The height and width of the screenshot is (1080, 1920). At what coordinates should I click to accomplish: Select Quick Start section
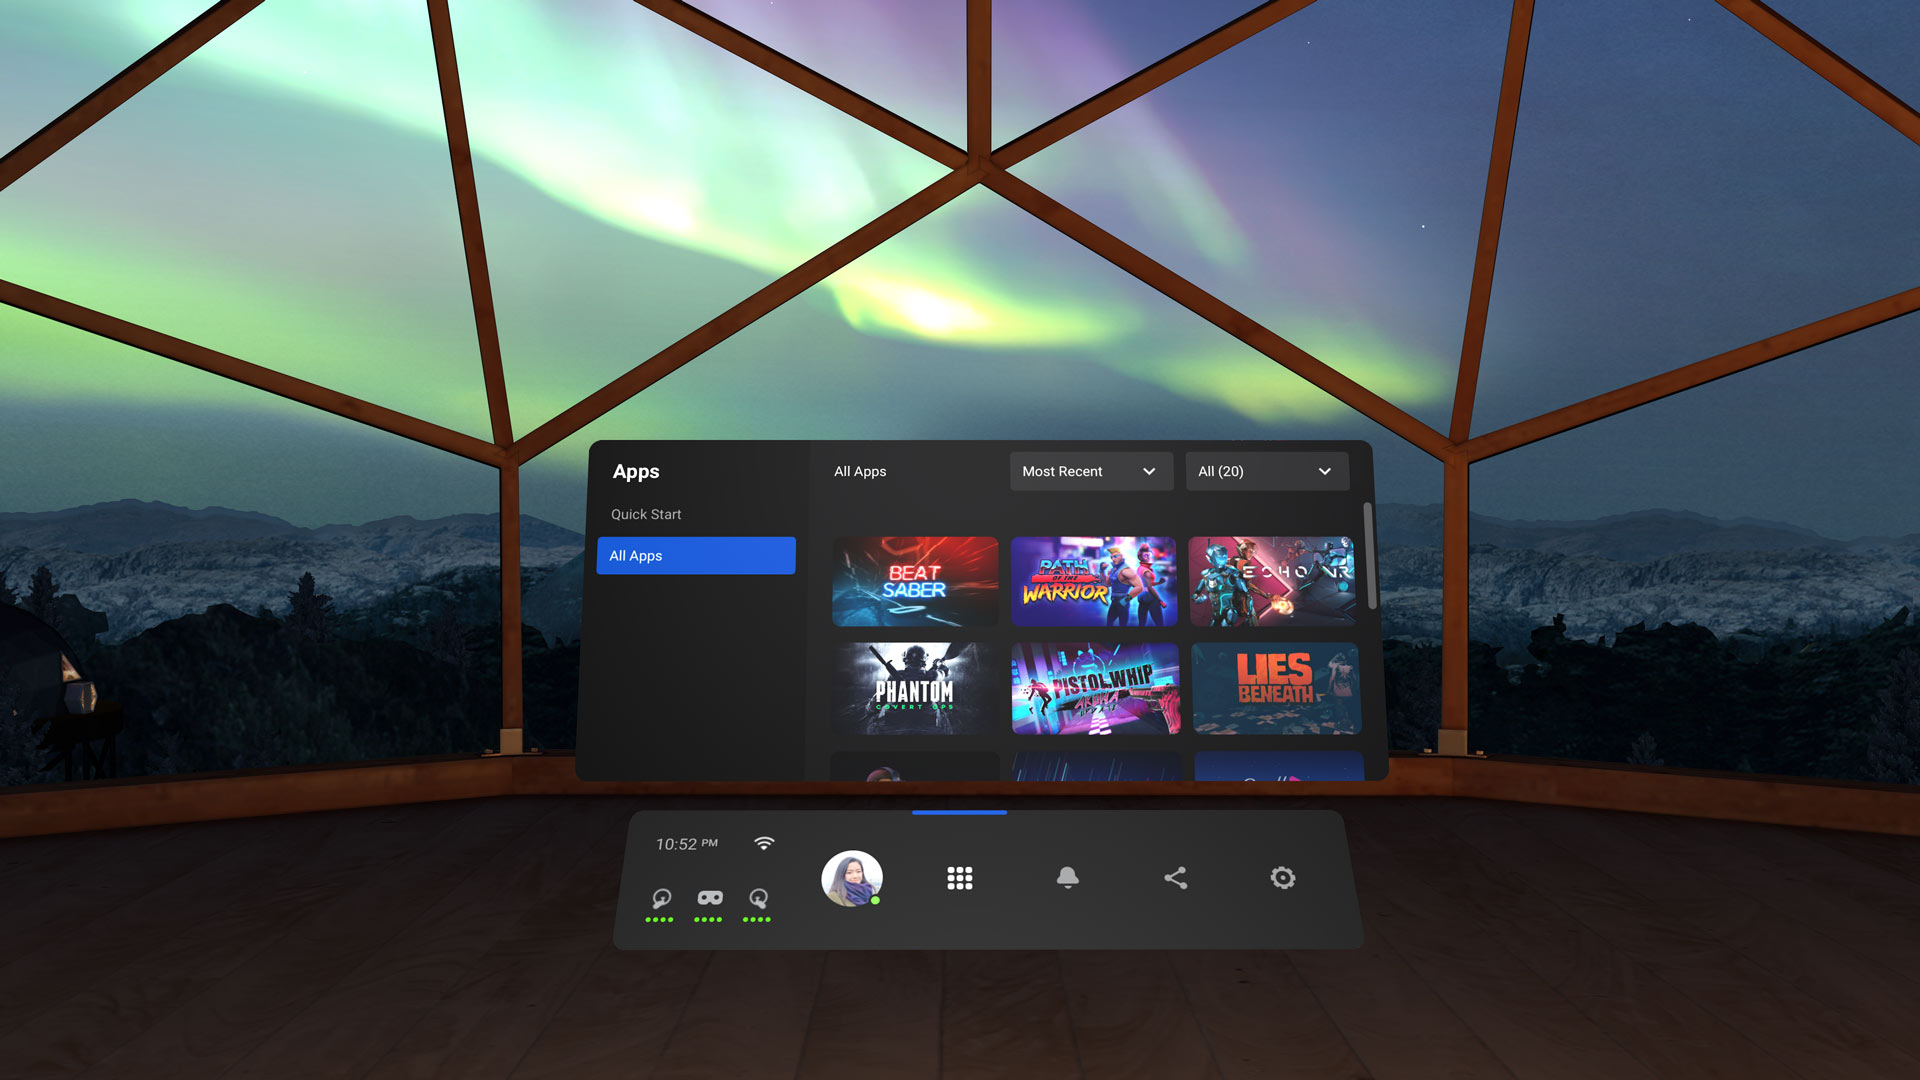click(646, 513)
